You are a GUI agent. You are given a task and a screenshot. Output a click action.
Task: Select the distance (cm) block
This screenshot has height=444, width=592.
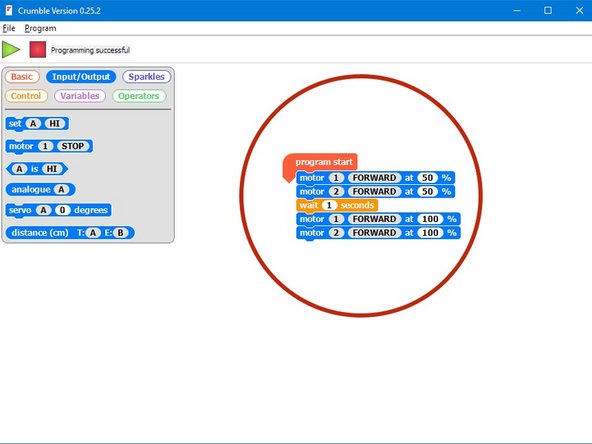pos(70,233)
